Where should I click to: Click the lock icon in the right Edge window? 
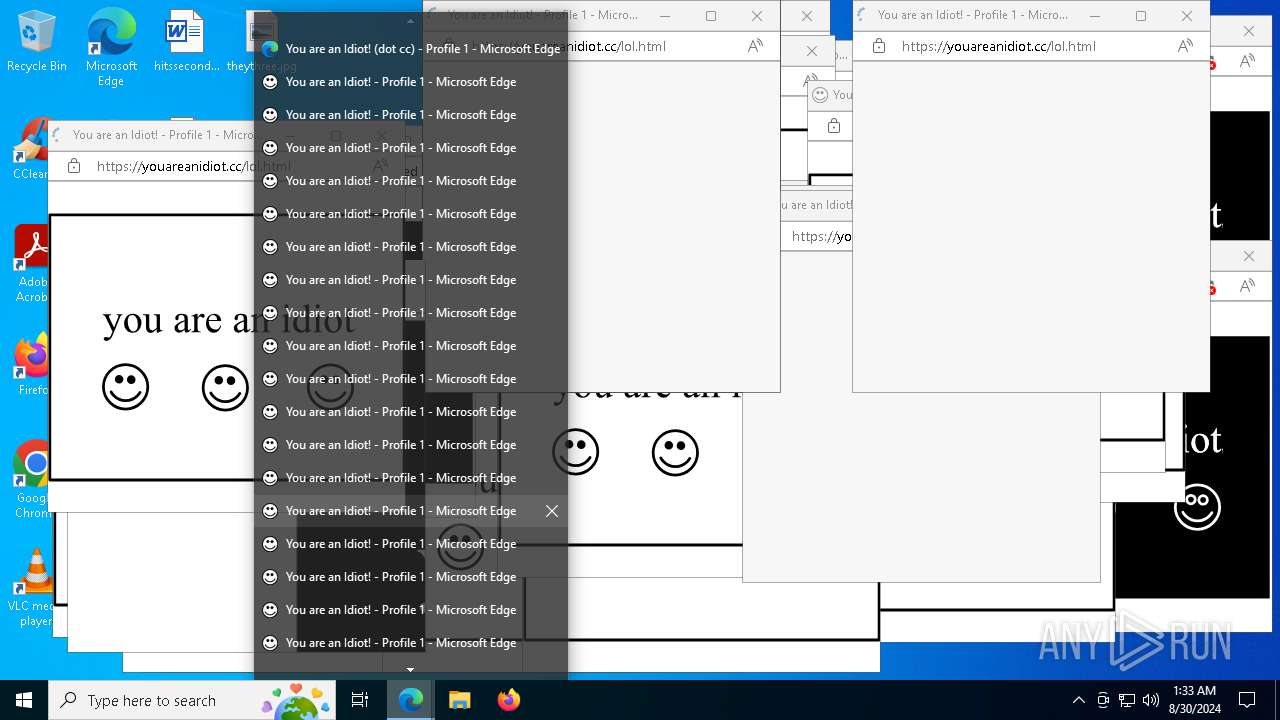pyautogui.click(x=878, y=46)
